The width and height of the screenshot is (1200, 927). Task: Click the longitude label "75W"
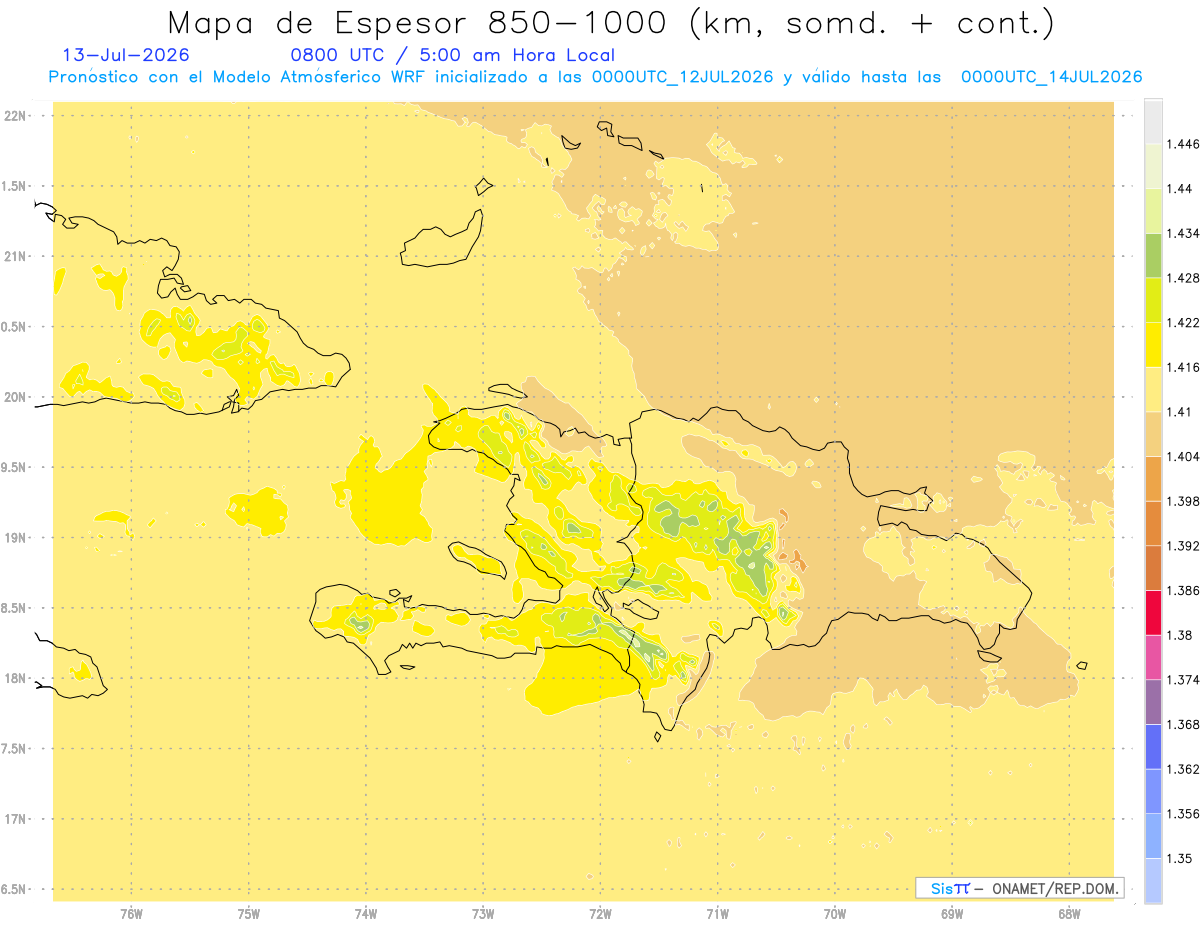click(x=249, y=913)
